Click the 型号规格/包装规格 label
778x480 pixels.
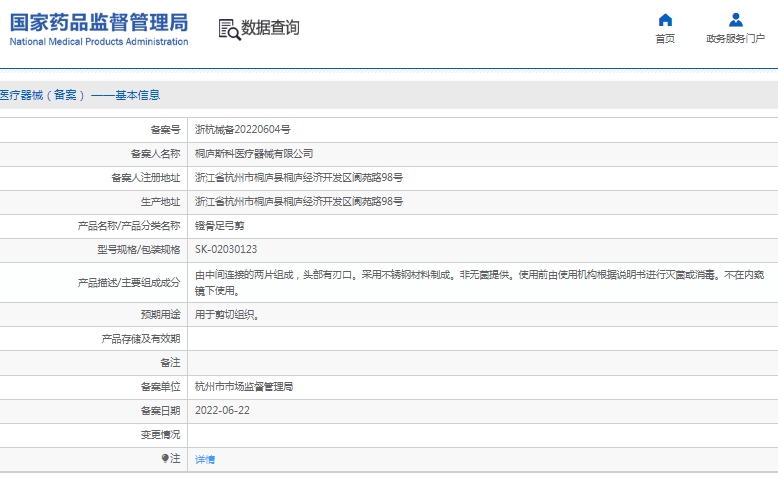[x=138, y=249]
